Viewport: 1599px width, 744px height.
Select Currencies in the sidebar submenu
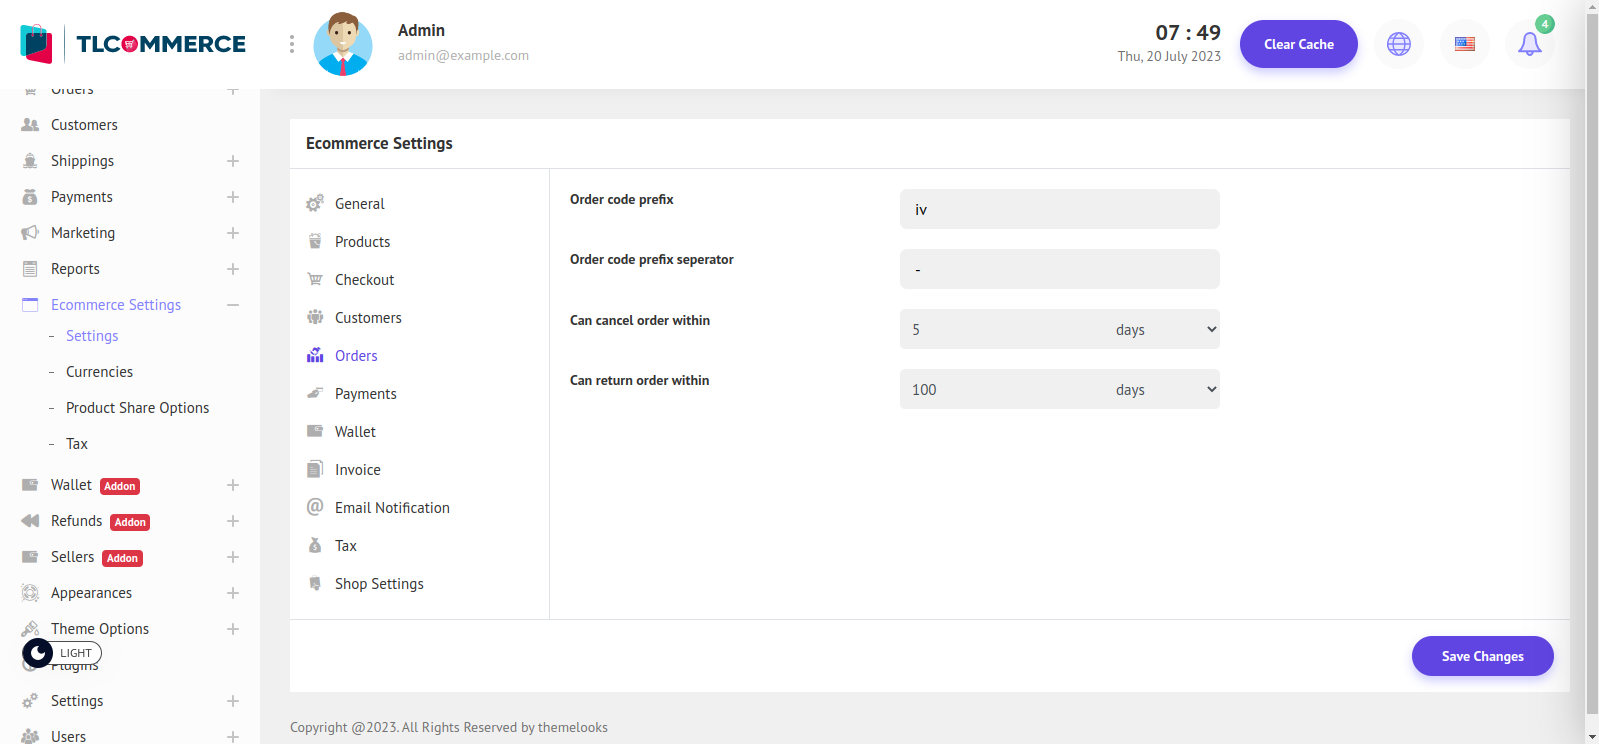click(99, 372)
